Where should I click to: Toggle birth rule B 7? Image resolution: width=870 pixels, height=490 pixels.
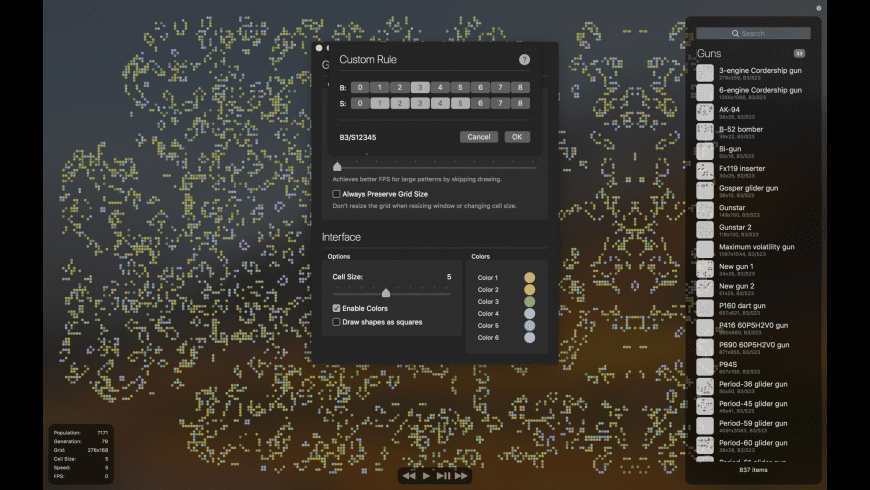click(500, 87)
